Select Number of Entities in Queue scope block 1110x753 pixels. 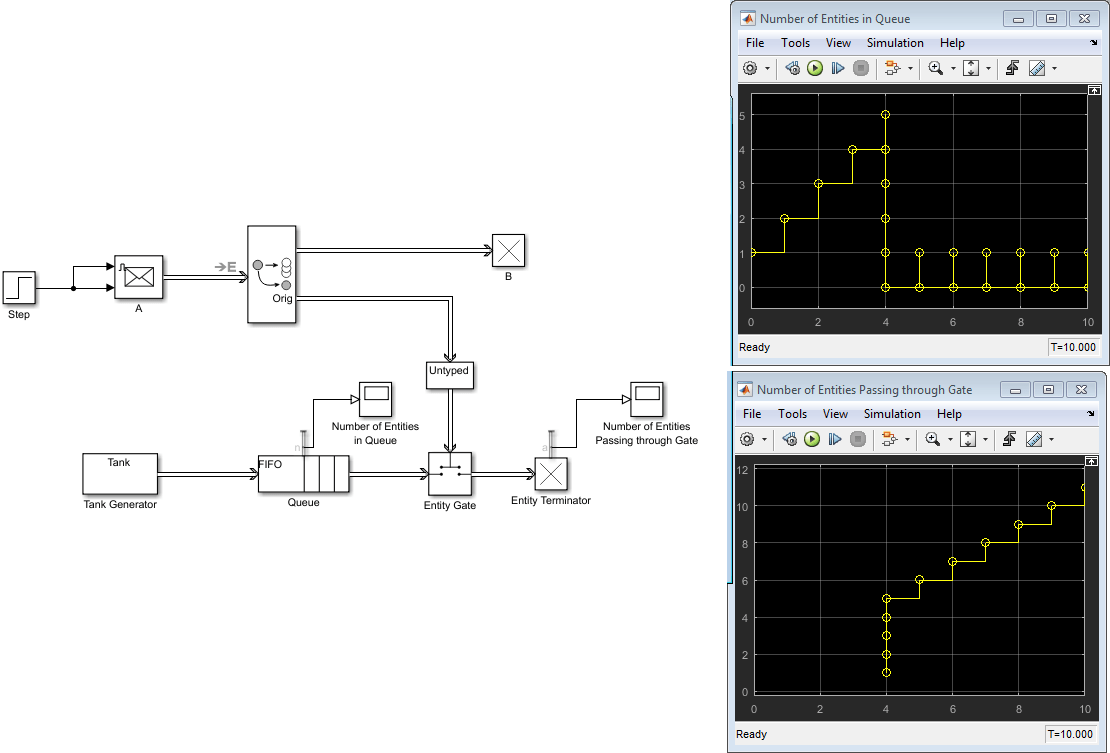(375, 400)
